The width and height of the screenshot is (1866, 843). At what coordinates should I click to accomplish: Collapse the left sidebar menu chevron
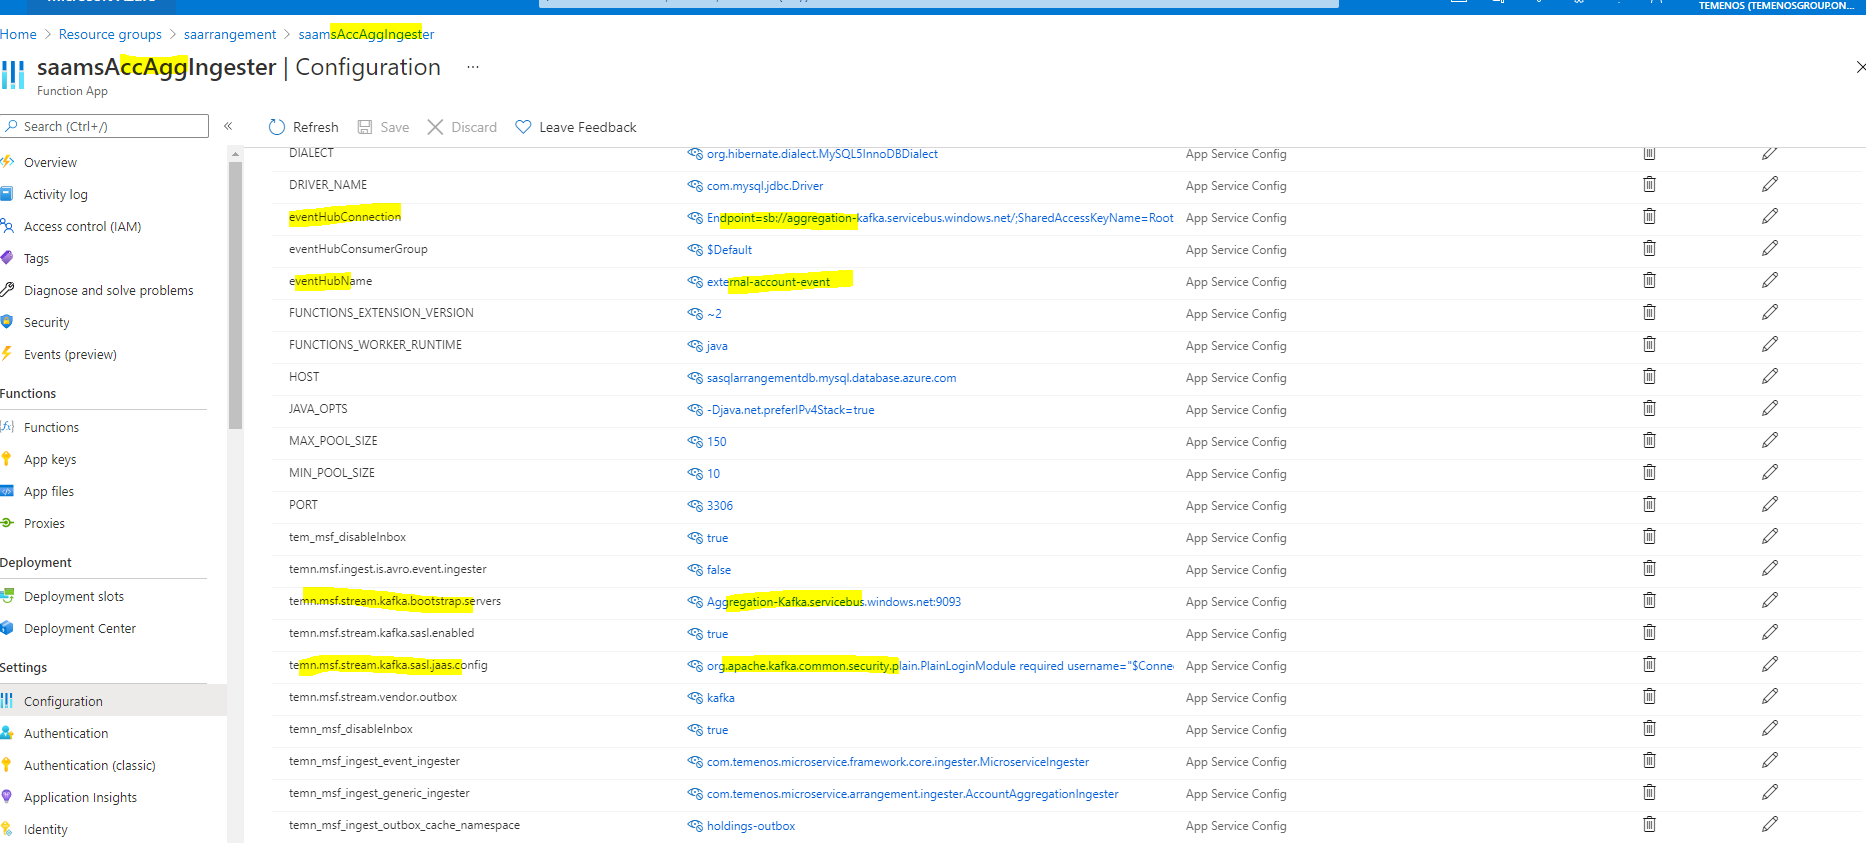228,126
